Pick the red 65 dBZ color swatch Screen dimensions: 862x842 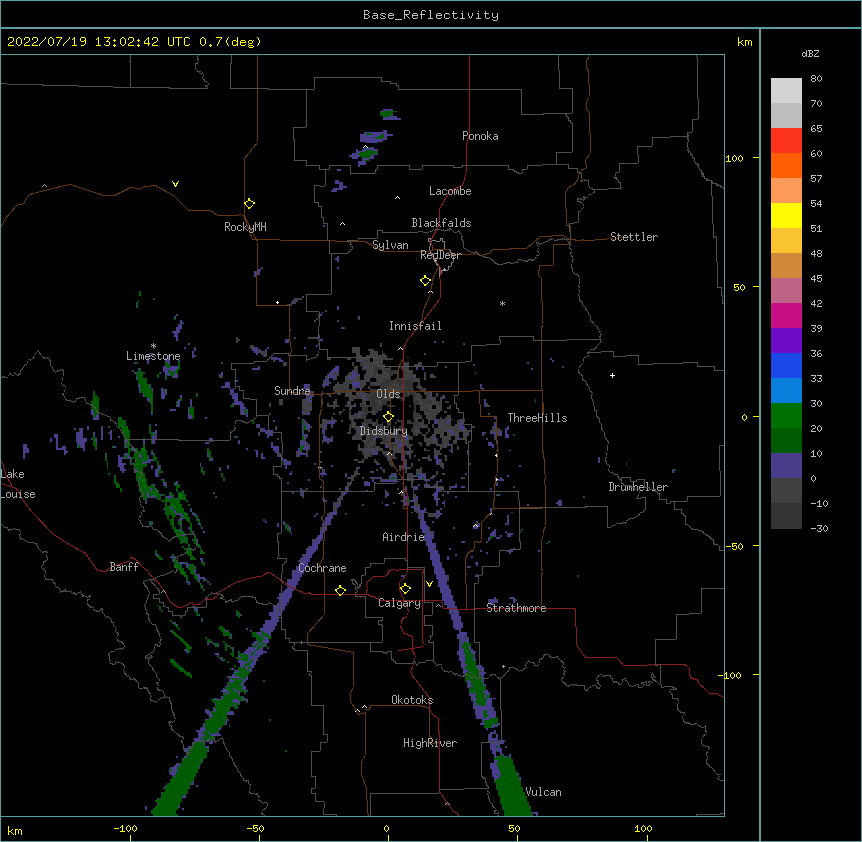786,141
